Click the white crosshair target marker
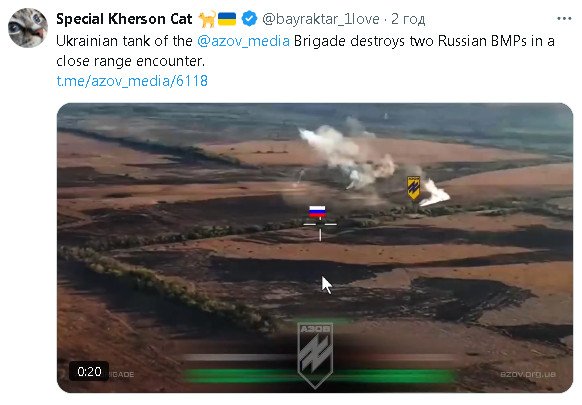 [320, 227]
